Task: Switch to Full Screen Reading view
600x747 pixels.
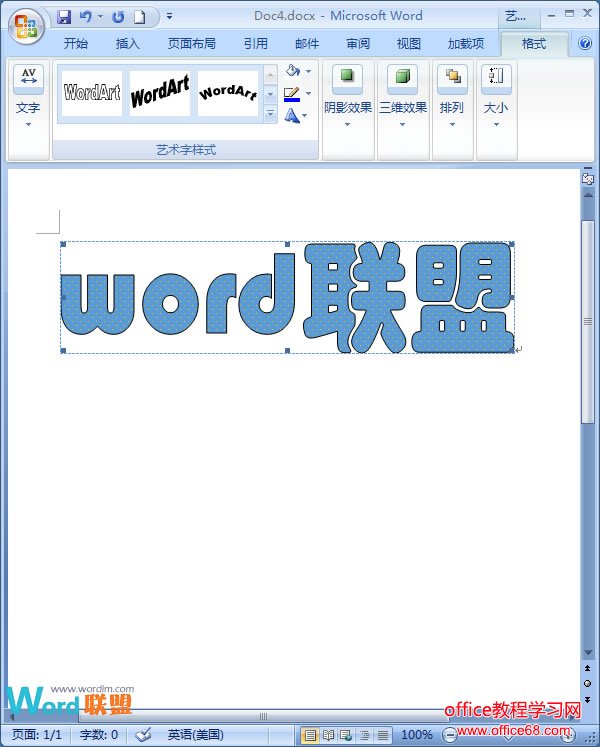Action: tap(328, 735)
